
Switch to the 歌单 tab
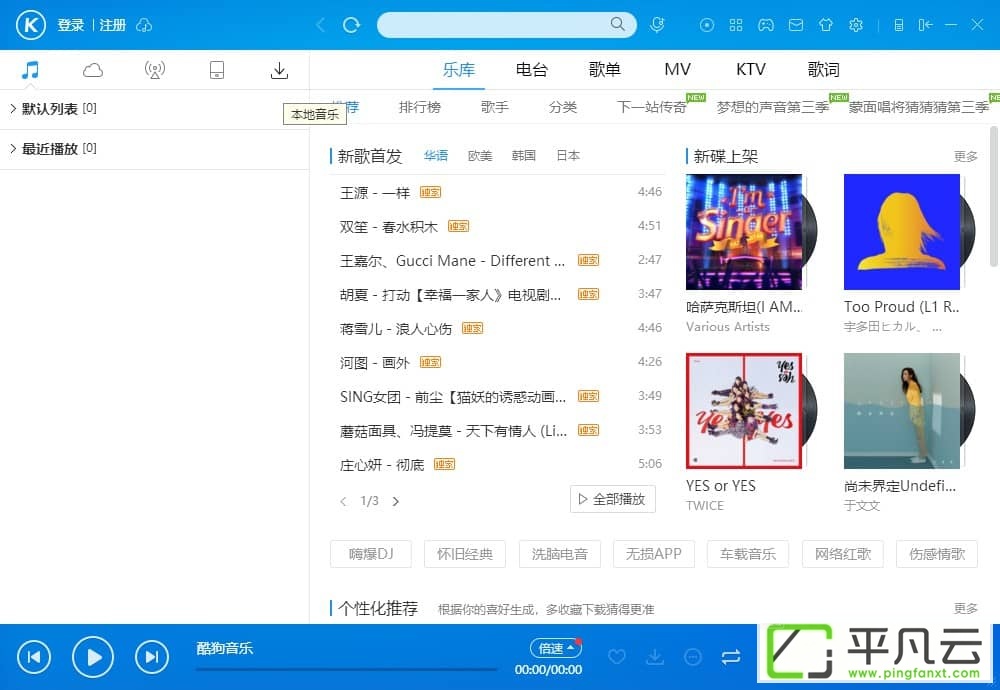[x=604, y=70]
